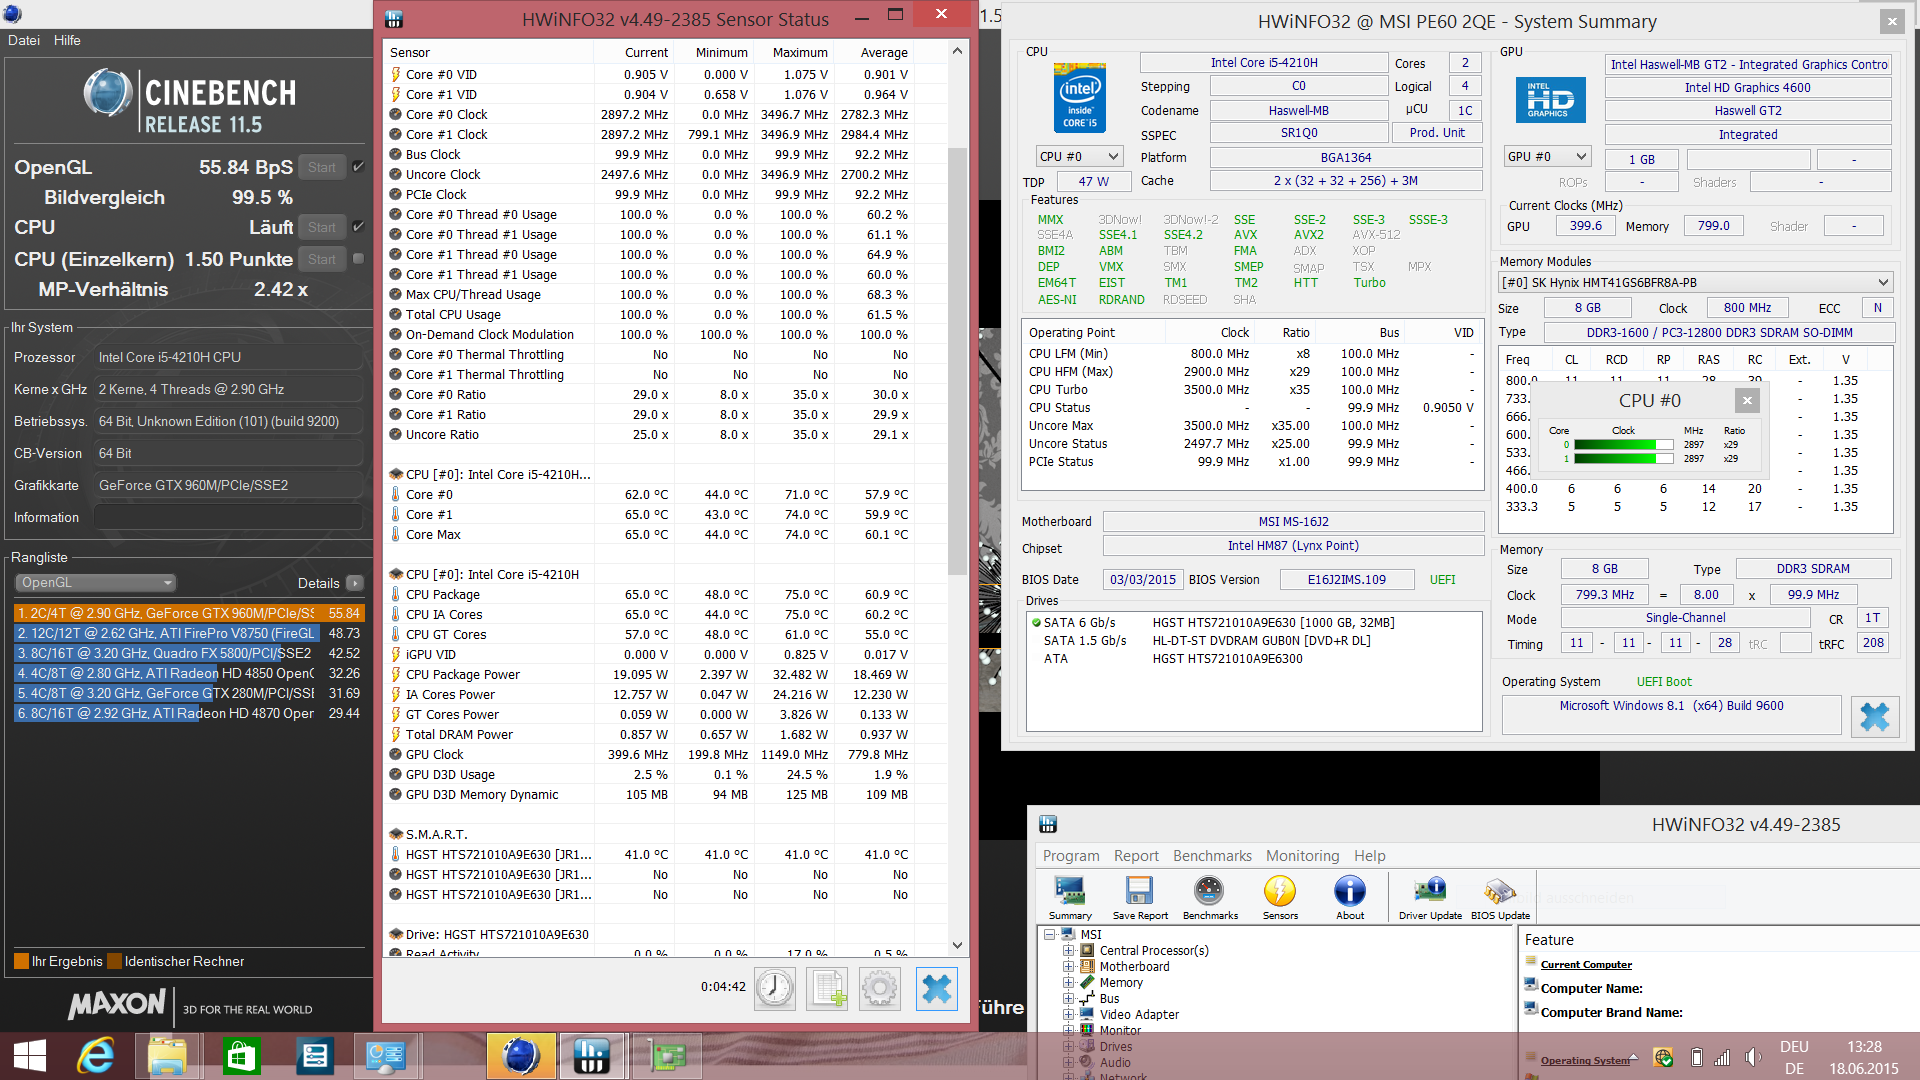Screen dimensions: 1920x1080
Task: Click the Start button next to OpenGL
Action: point(322,167)
